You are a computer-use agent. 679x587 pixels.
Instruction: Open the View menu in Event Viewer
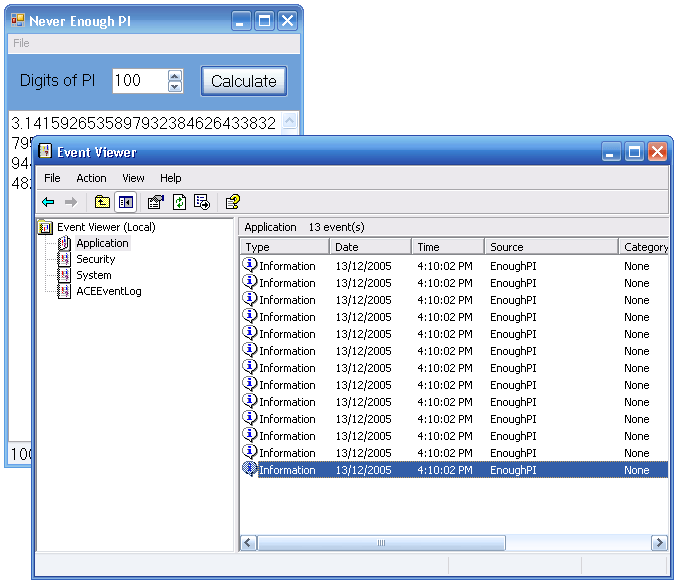click(x=133, y=178)
